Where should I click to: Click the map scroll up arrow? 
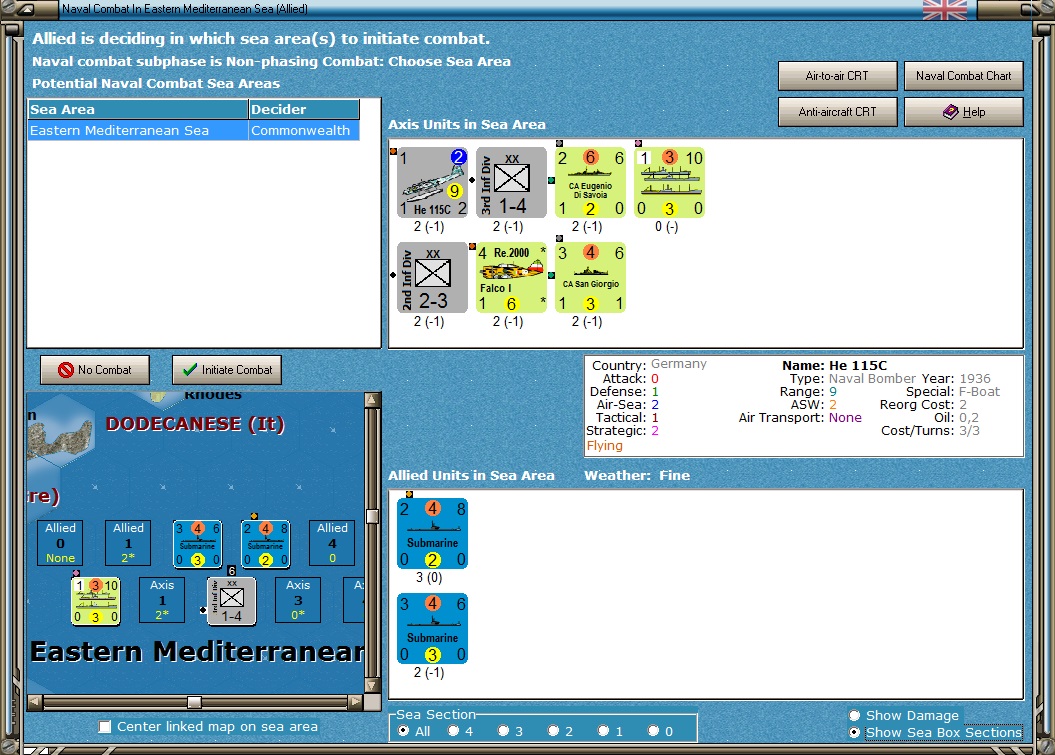coord(372,400)
